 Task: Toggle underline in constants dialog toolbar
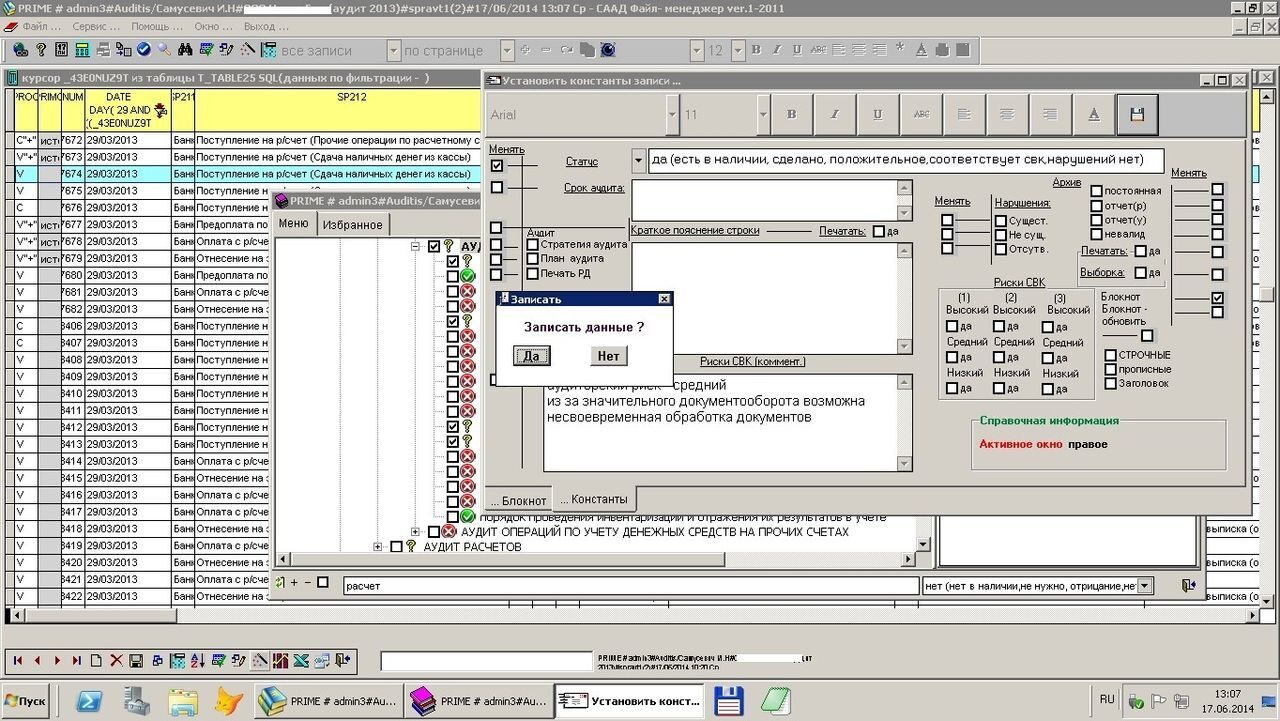coord(877,115)
